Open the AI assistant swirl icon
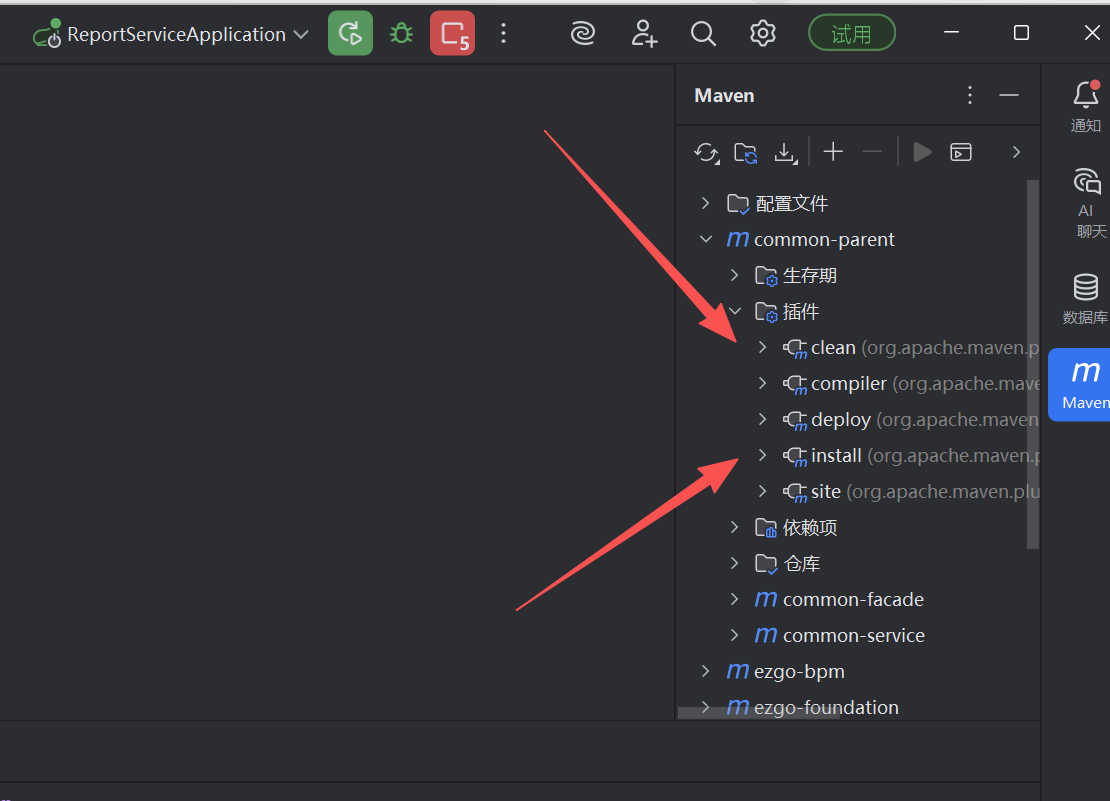Screen dimensions: 1110x801 583,33
